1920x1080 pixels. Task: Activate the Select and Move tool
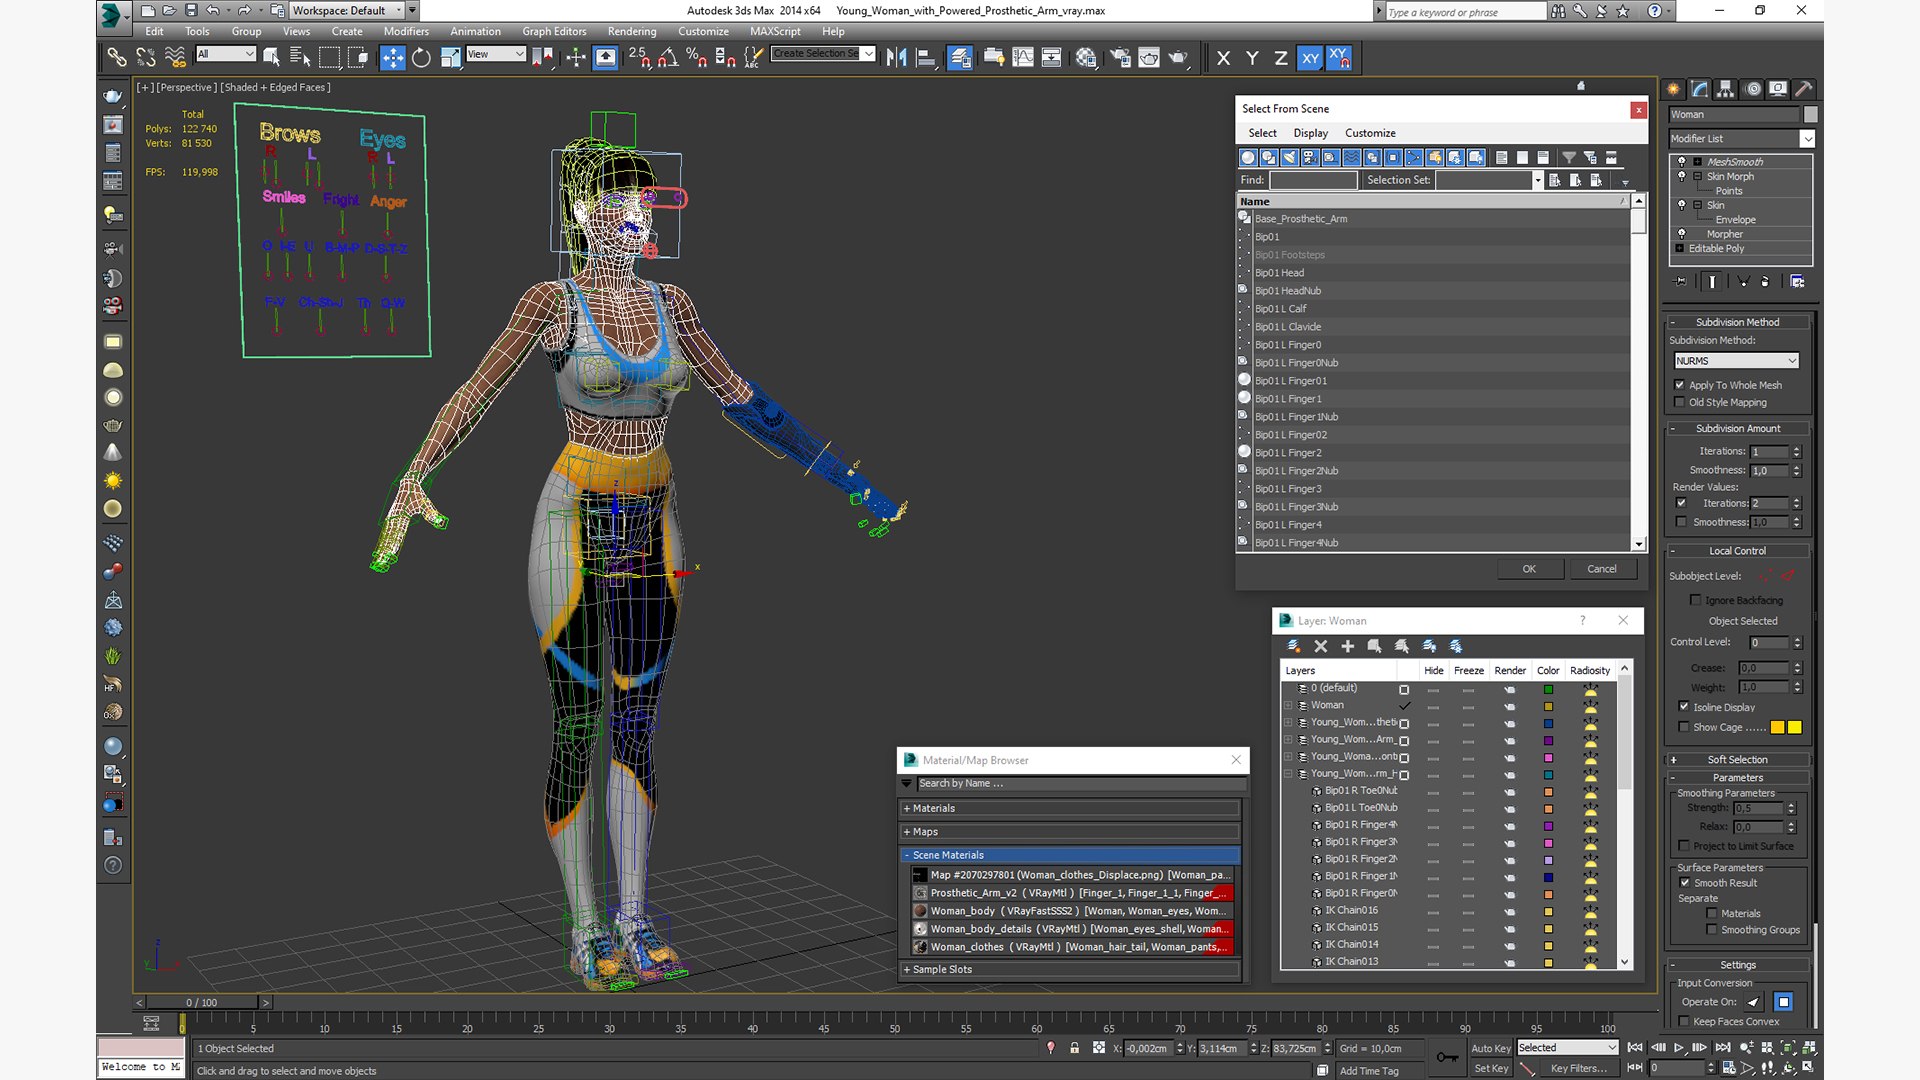coord(393,58)
